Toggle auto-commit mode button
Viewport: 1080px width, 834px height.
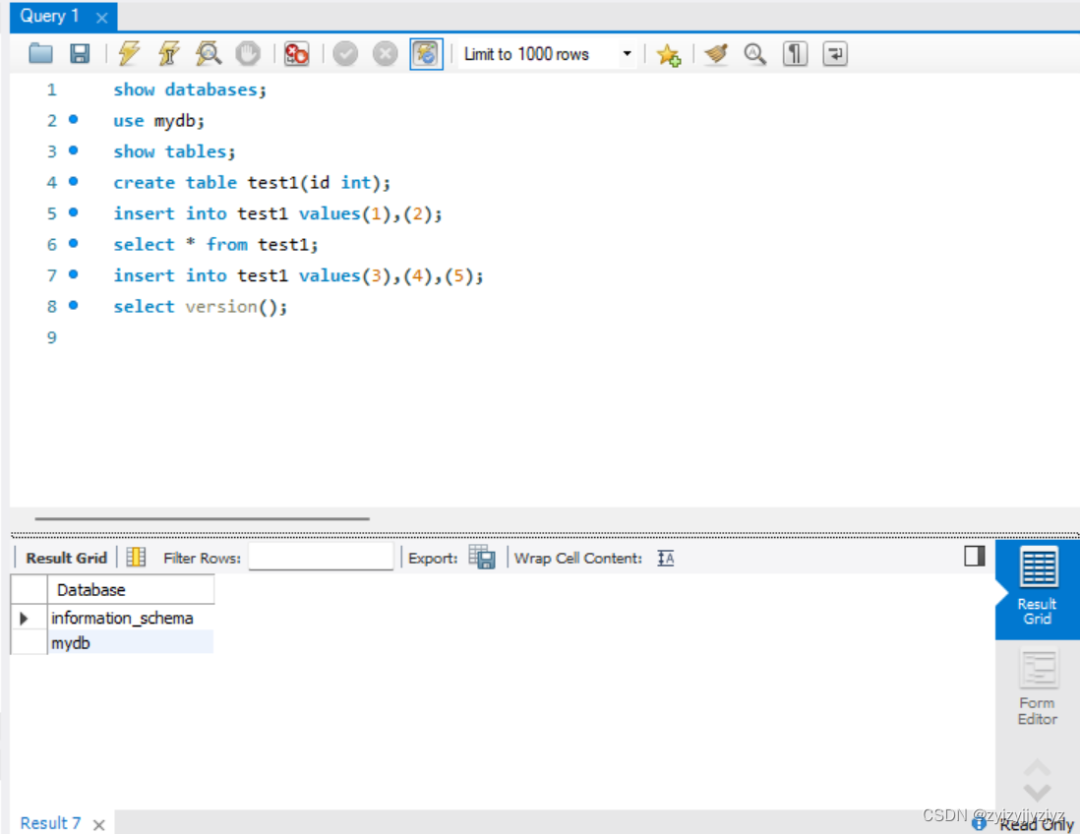point(426,54)
